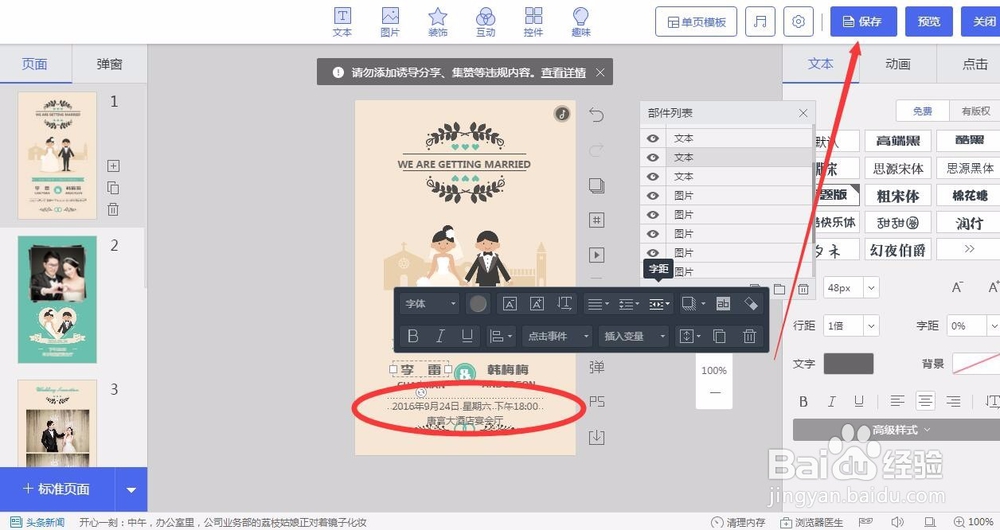Change text direction in floating toolbar

point(564,304)
